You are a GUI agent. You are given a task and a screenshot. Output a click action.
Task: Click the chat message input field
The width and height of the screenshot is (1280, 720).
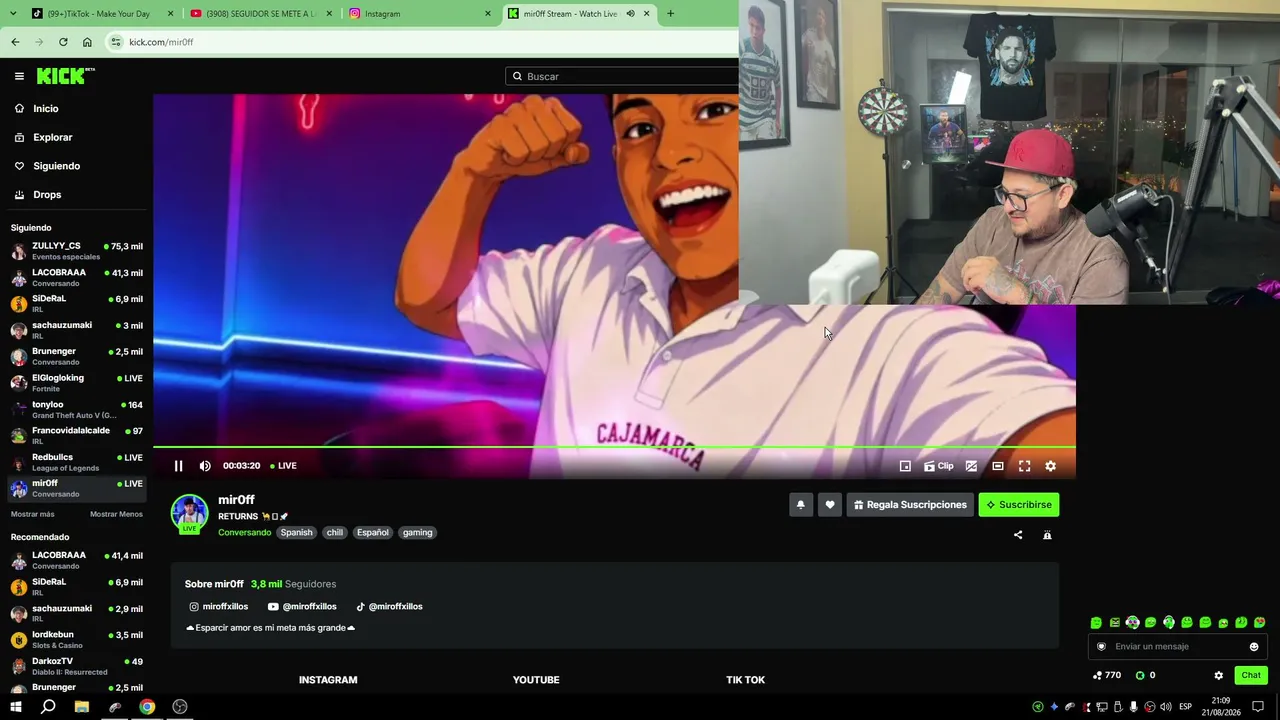coord(1177,647)
